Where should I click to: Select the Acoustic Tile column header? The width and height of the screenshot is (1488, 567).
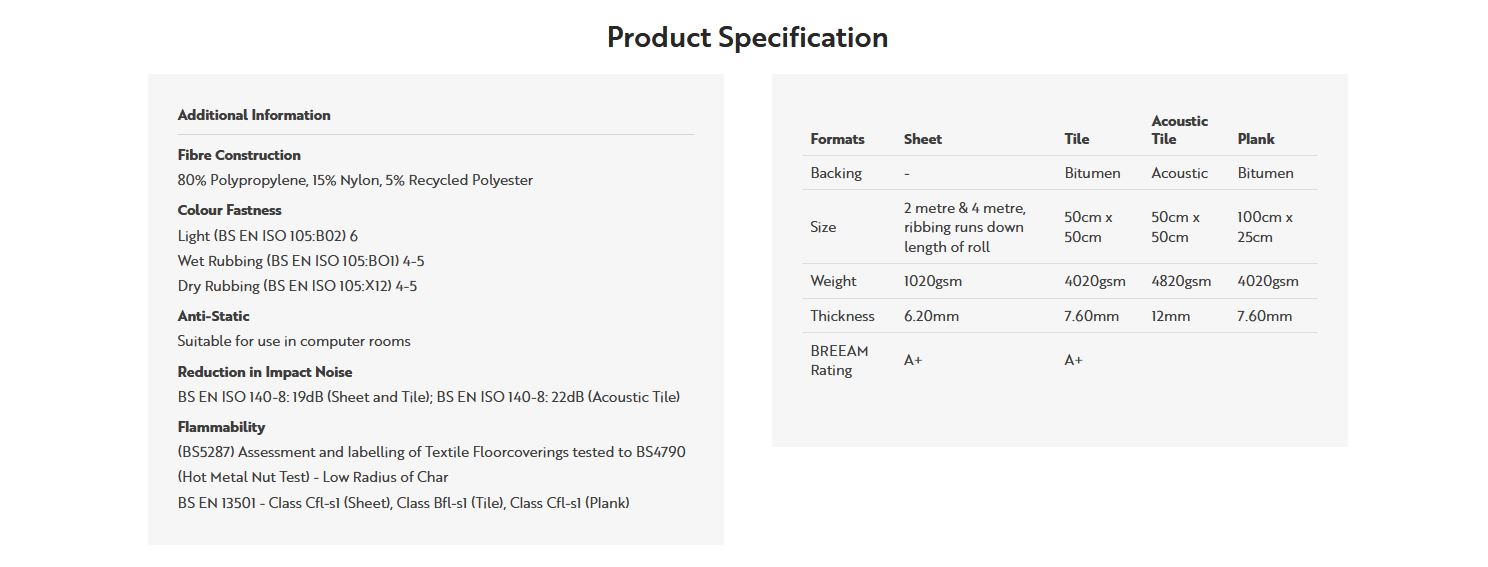[x=1180, y=130]
